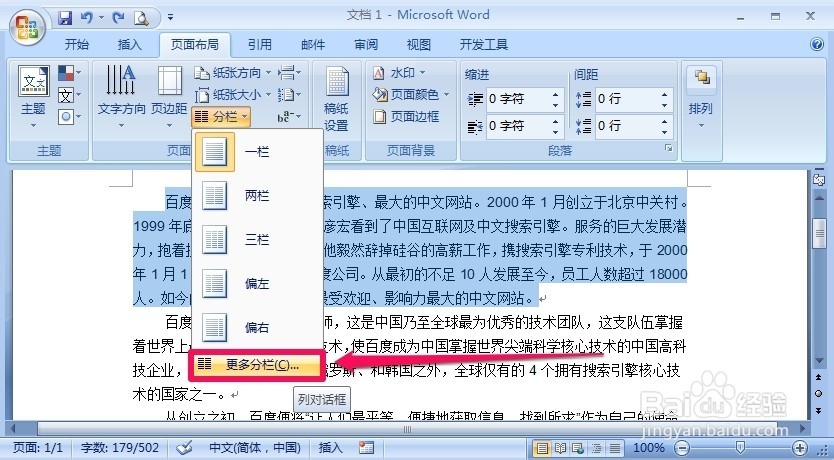Click the 100% zoom level button
This screenshot has width=834, height=460.
[649, 448]
